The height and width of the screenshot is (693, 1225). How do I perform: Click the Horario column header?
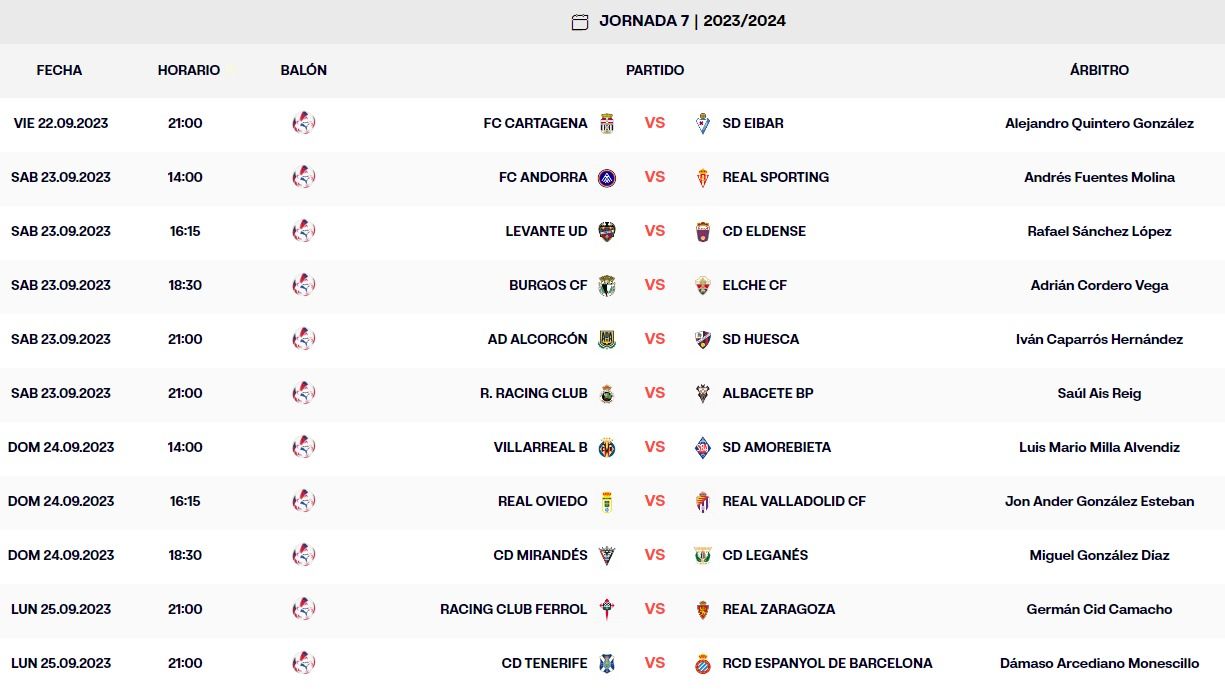point(188,70)
